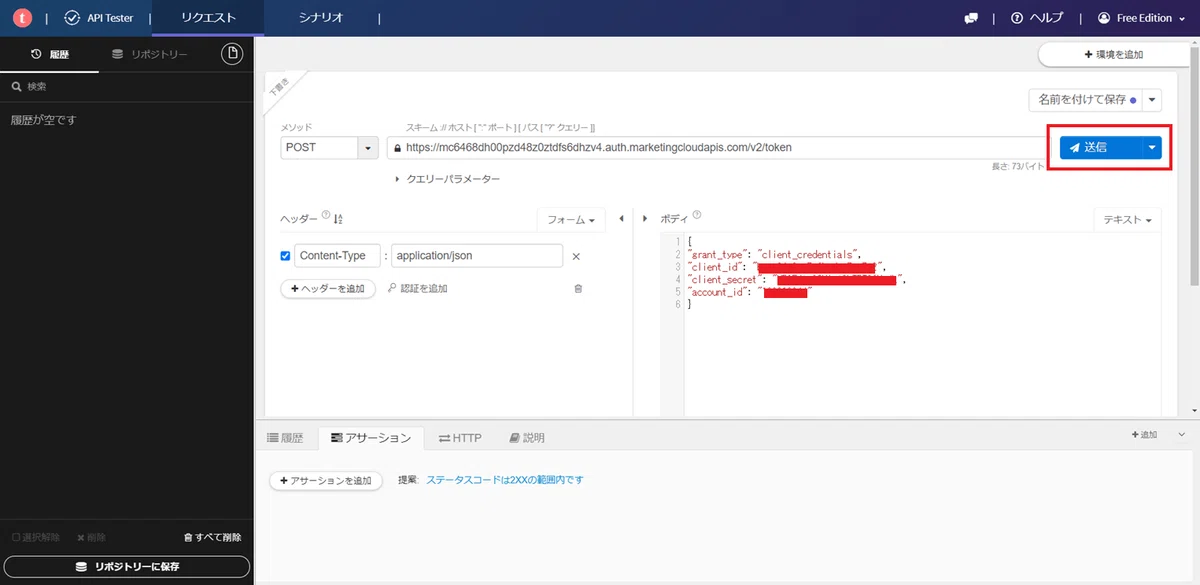Click the headers help info icon

pyautogui.click(x=326, y=216)
